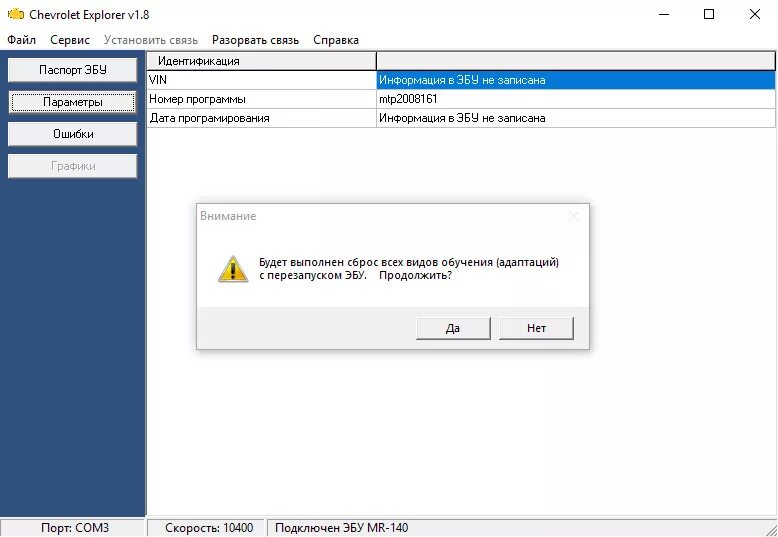This screenshot has height=537, width=778.
Task: Open the Параметры section
Action: click(x=72, y=102)
